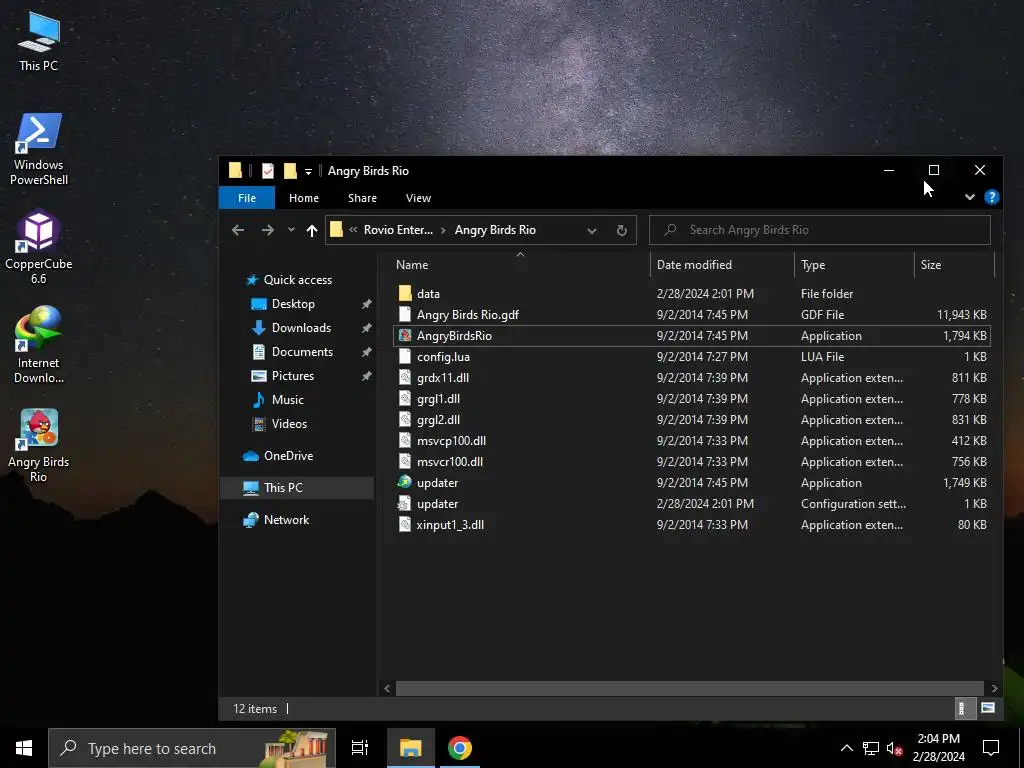
Task: Click the taskbar search box
Action: 191,748
